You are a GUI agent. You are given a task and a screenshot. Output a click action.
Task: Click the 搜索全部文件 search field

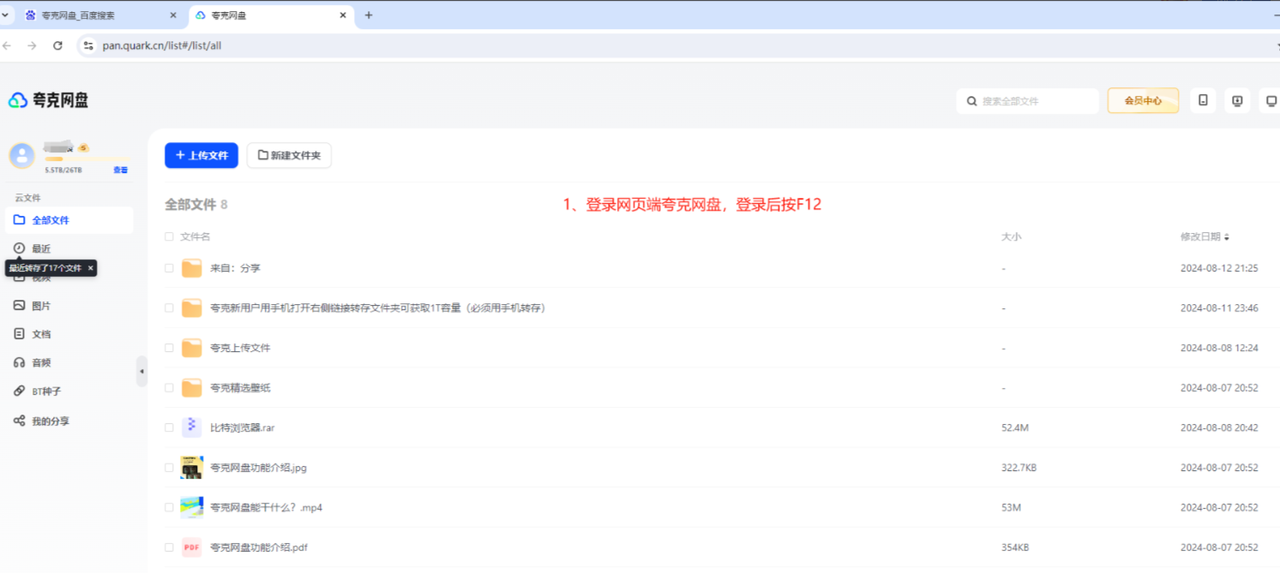(x=1028, y=101)
